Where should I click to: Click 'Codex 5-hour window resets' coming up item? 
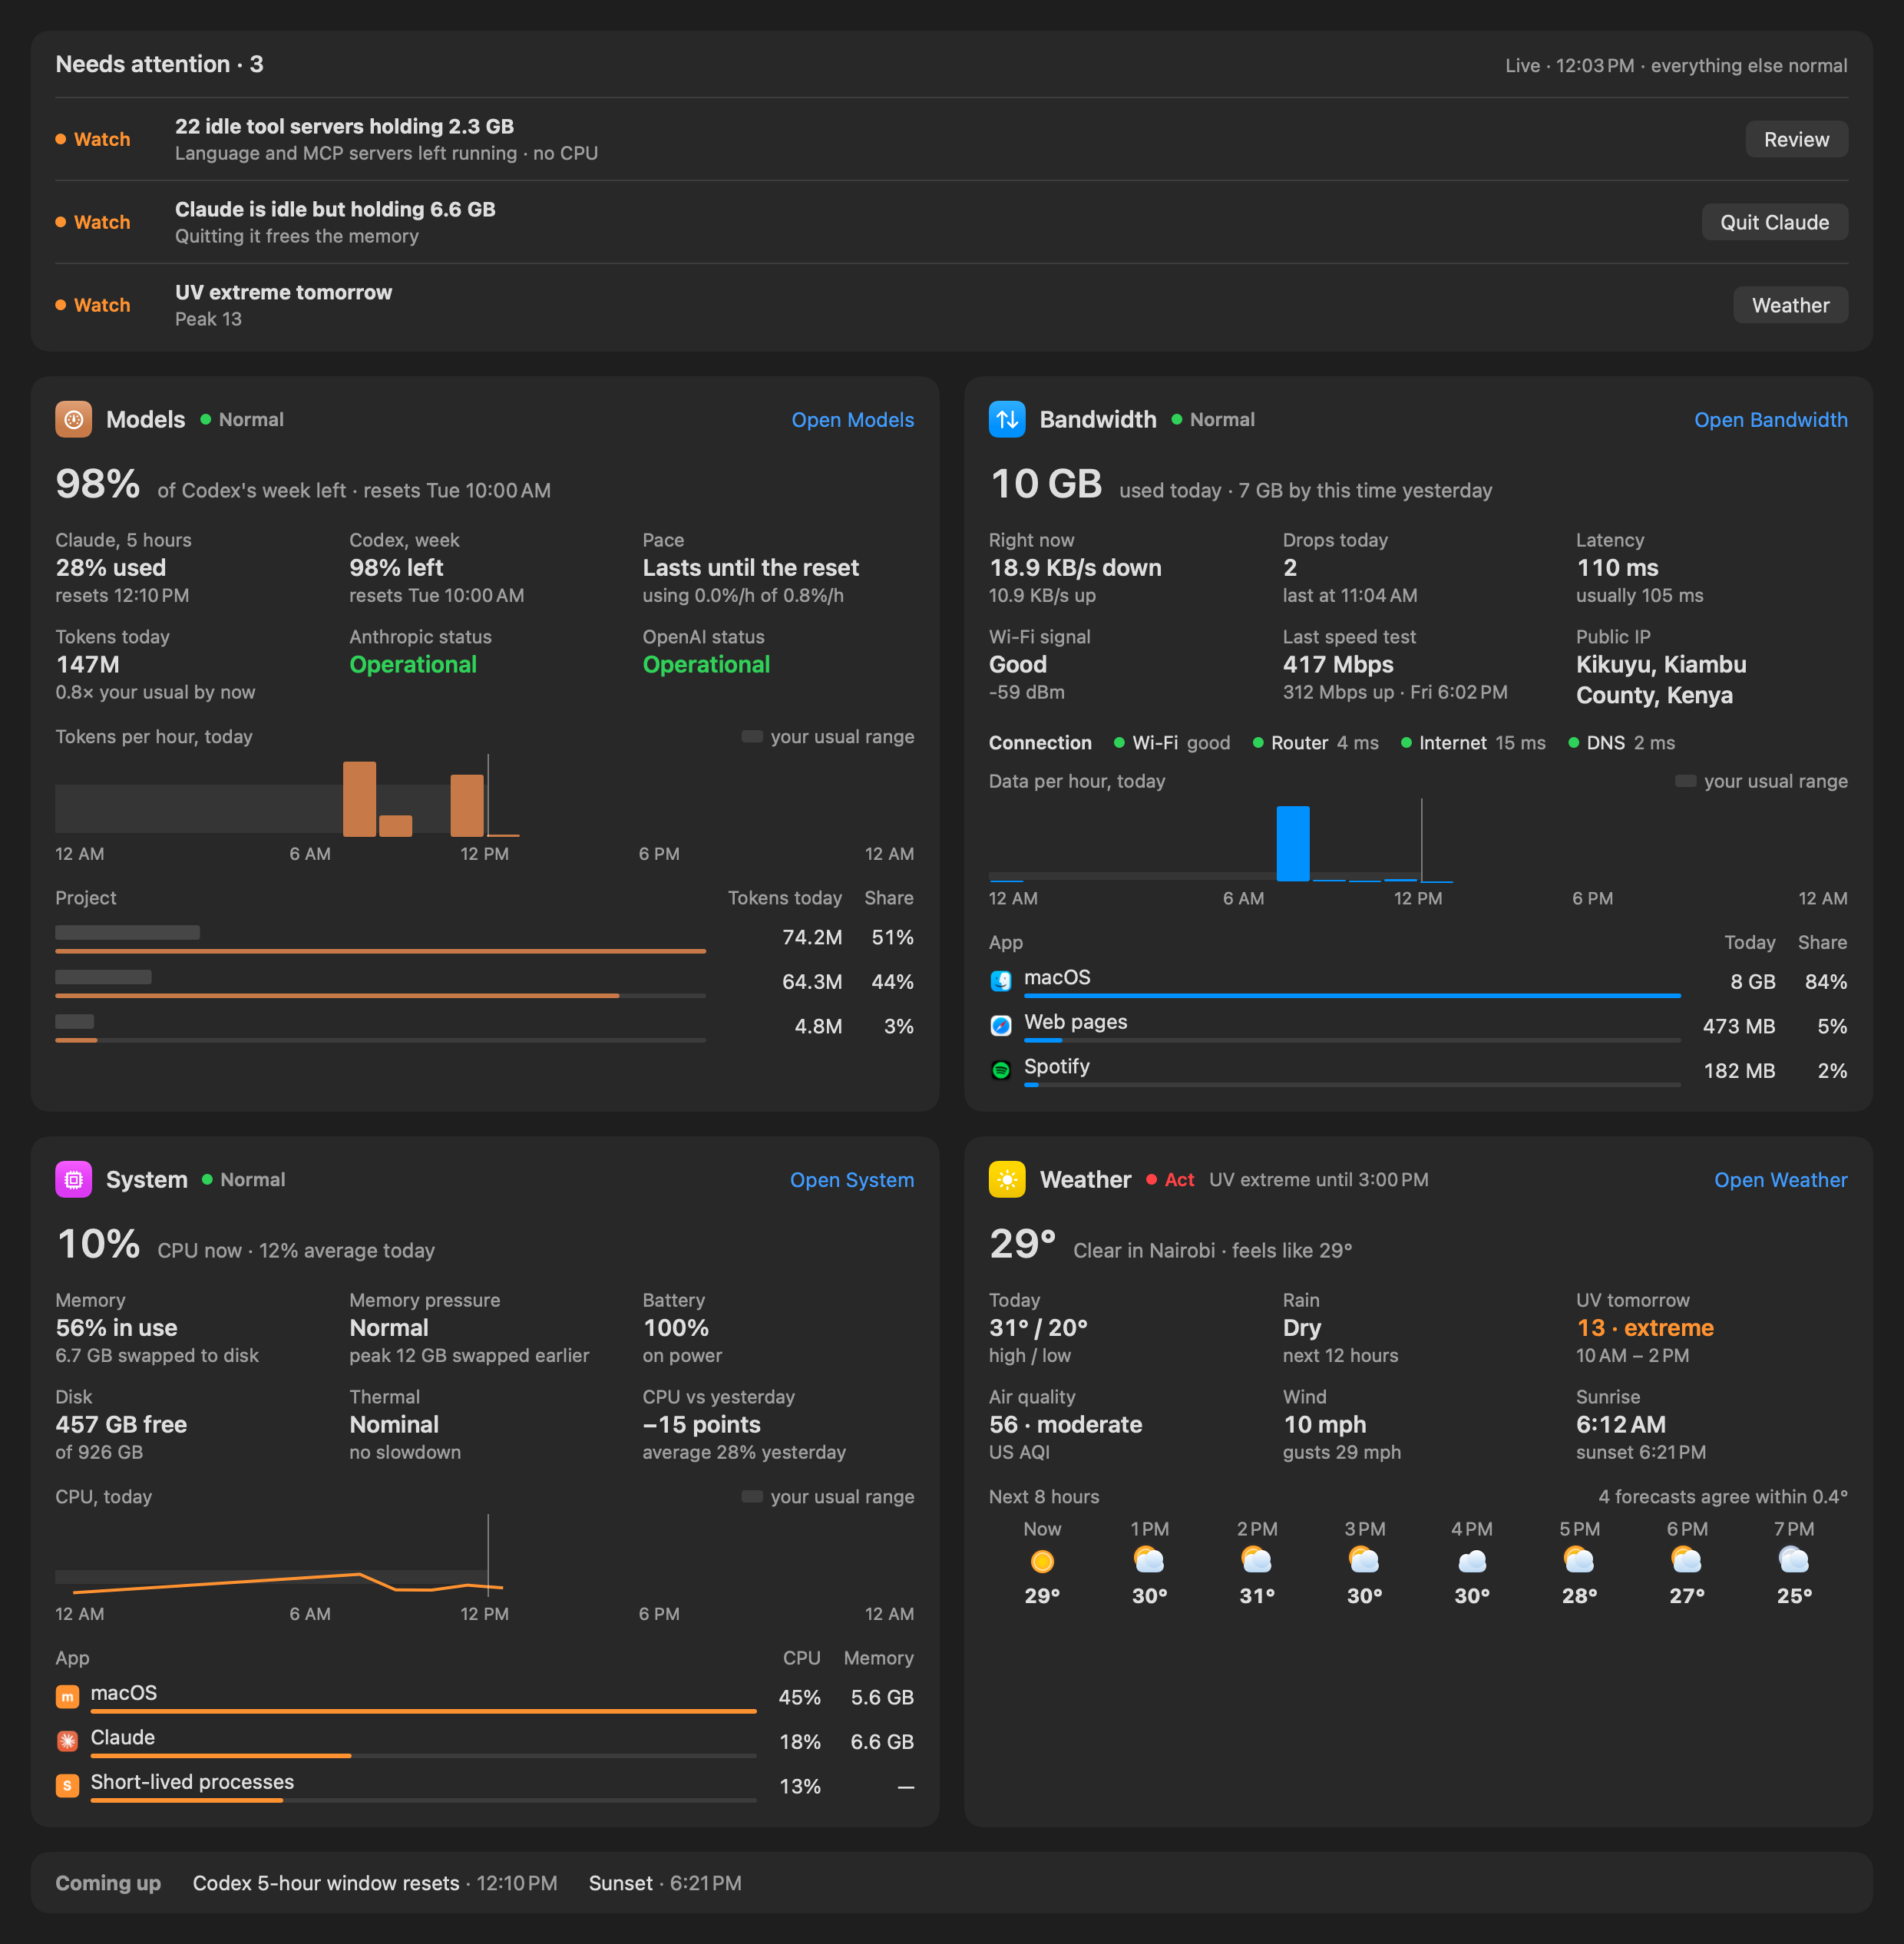point(374,1883)
